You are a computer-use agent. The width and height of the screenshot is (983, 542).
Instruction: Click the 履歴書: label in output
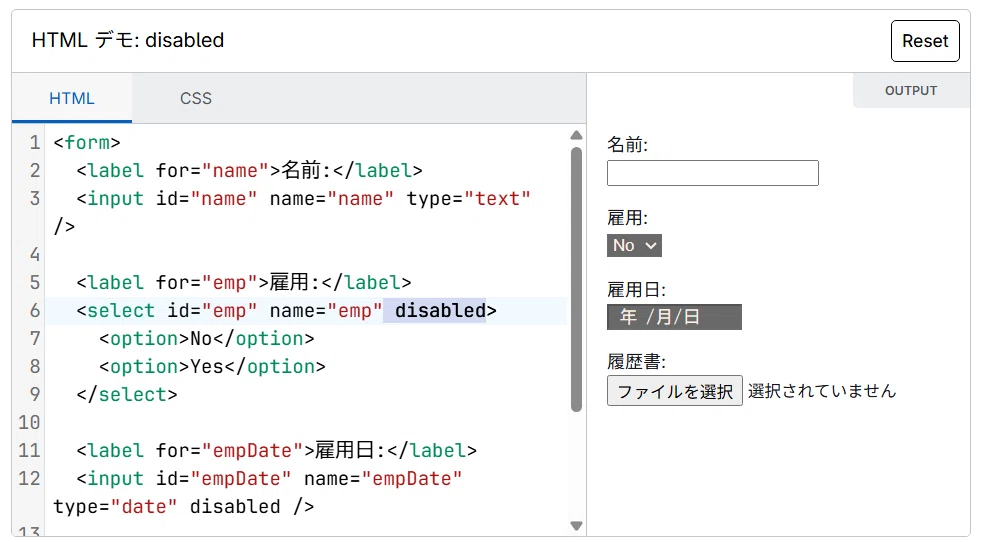[x=636, y=362]
